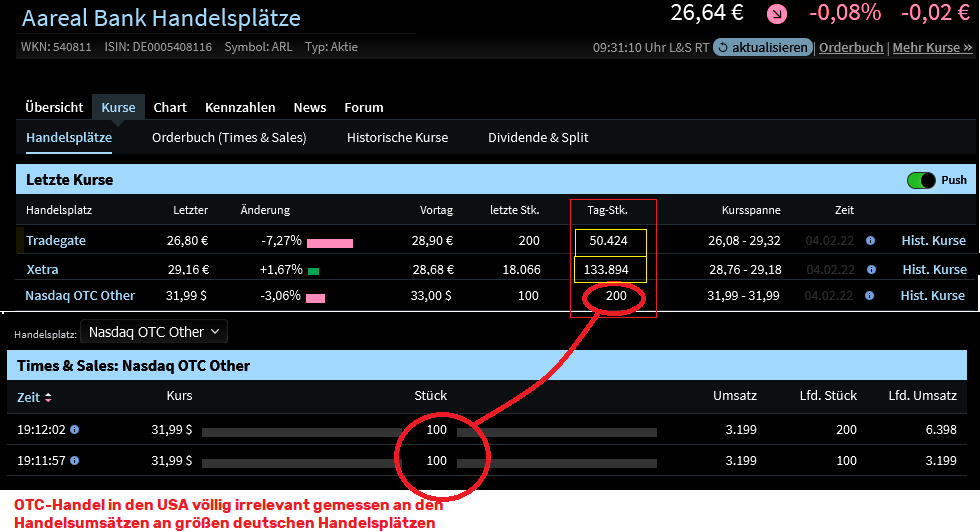This screenshot has width=980, height=532.
Task: Click the Änderung column header
Action: pyautogui.click(x=265, y=210)
